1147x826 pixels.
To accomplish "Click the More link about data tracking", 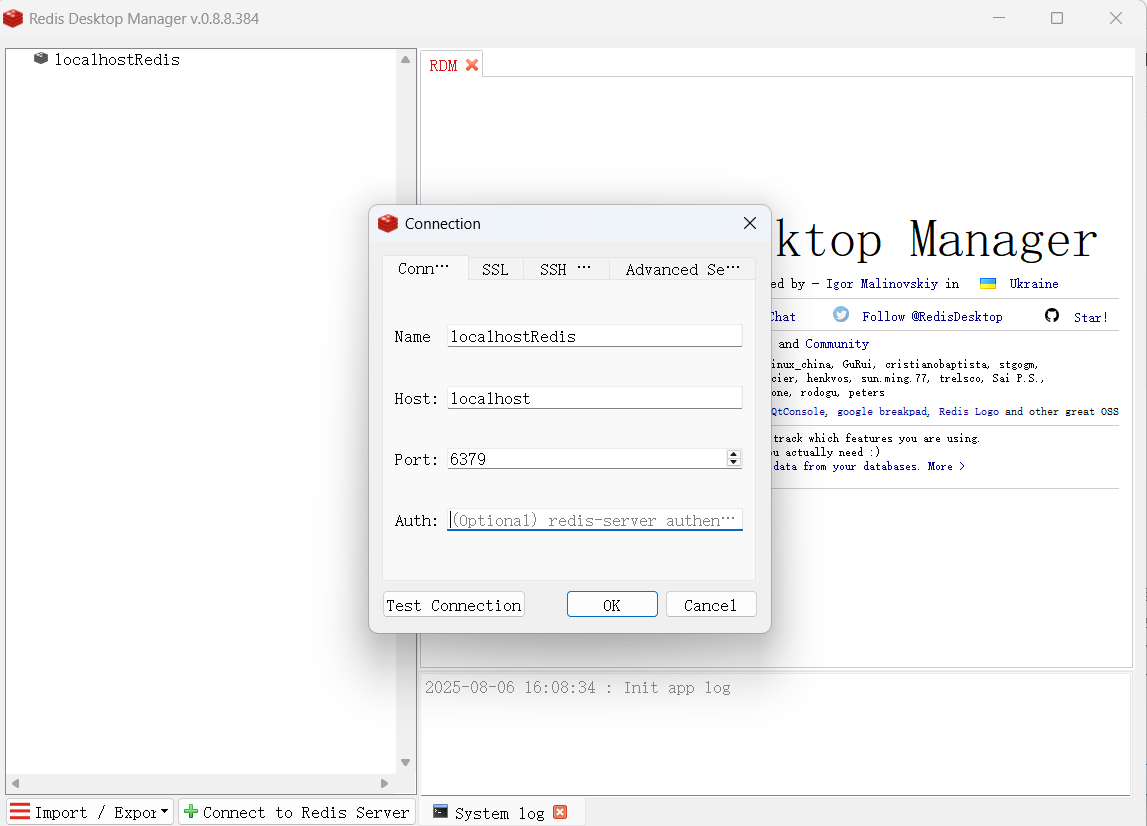I will pos(946,467).
